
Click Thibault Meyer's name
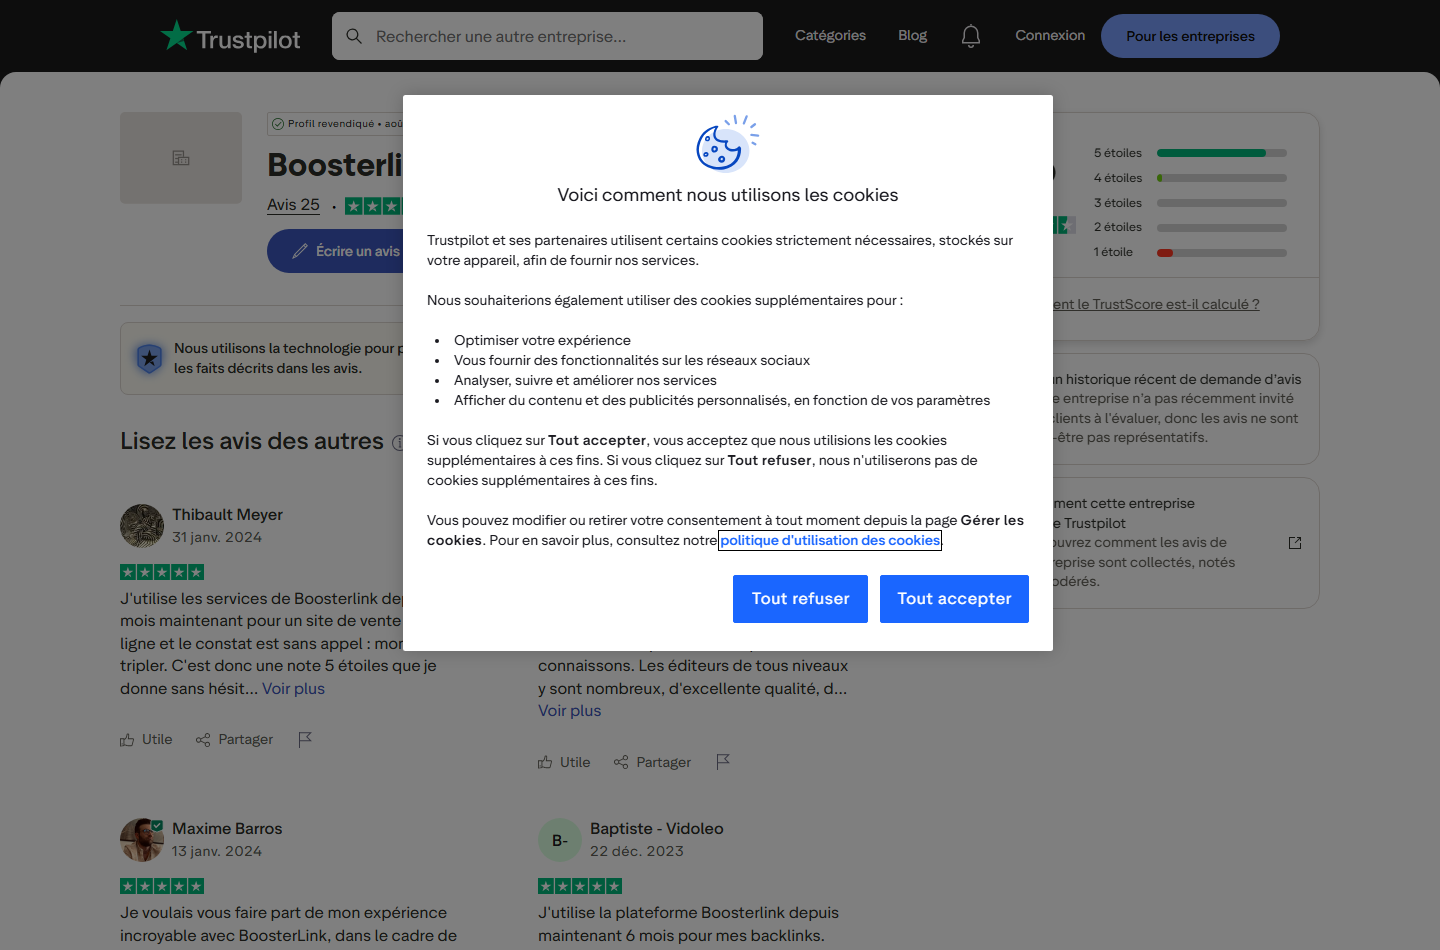pyautogui.click(x=227, y=515)
